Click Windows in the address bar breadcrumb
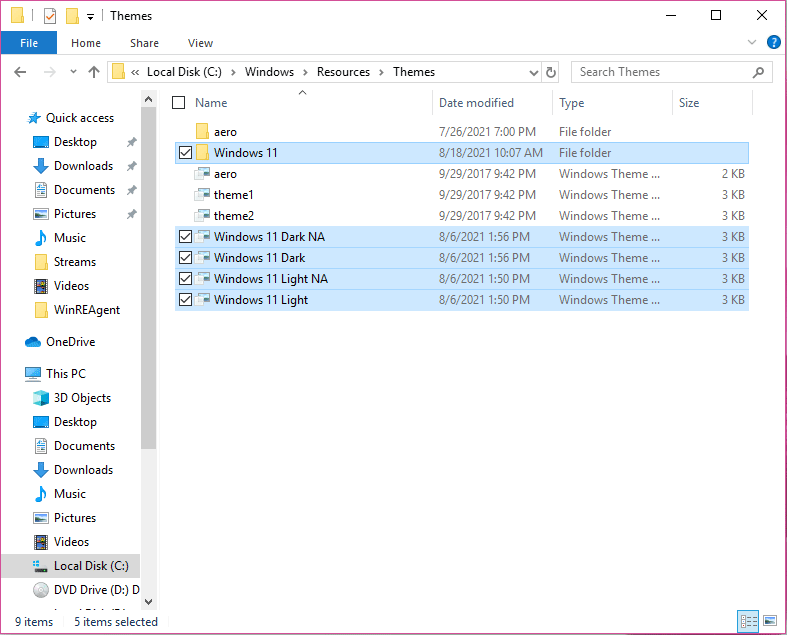Image resolution: width=787 pixels, height=635 pixels. pyautogui.click(x=270, y=72)
